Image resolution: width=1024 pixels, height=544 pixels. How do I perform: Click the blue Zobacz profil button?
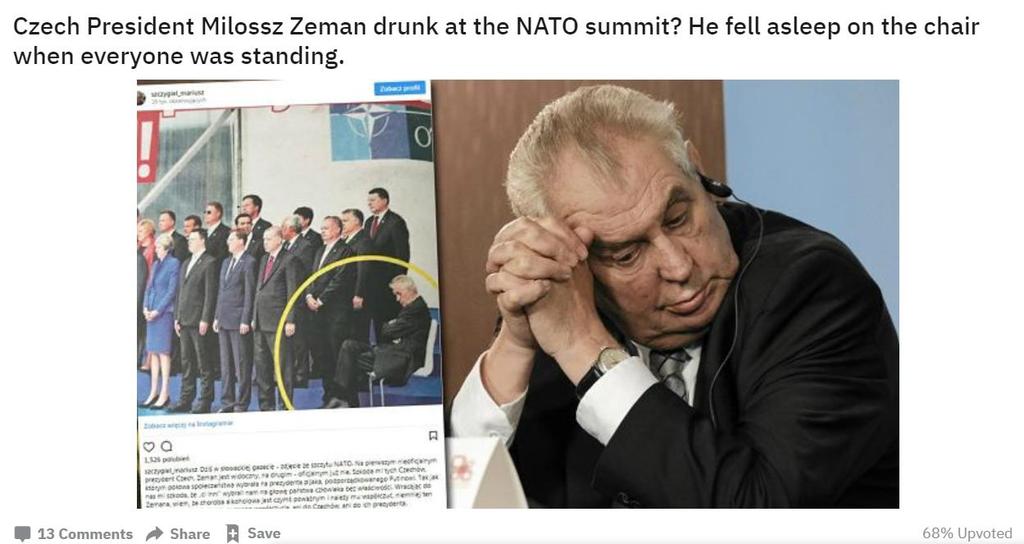(x=400, y=88)
